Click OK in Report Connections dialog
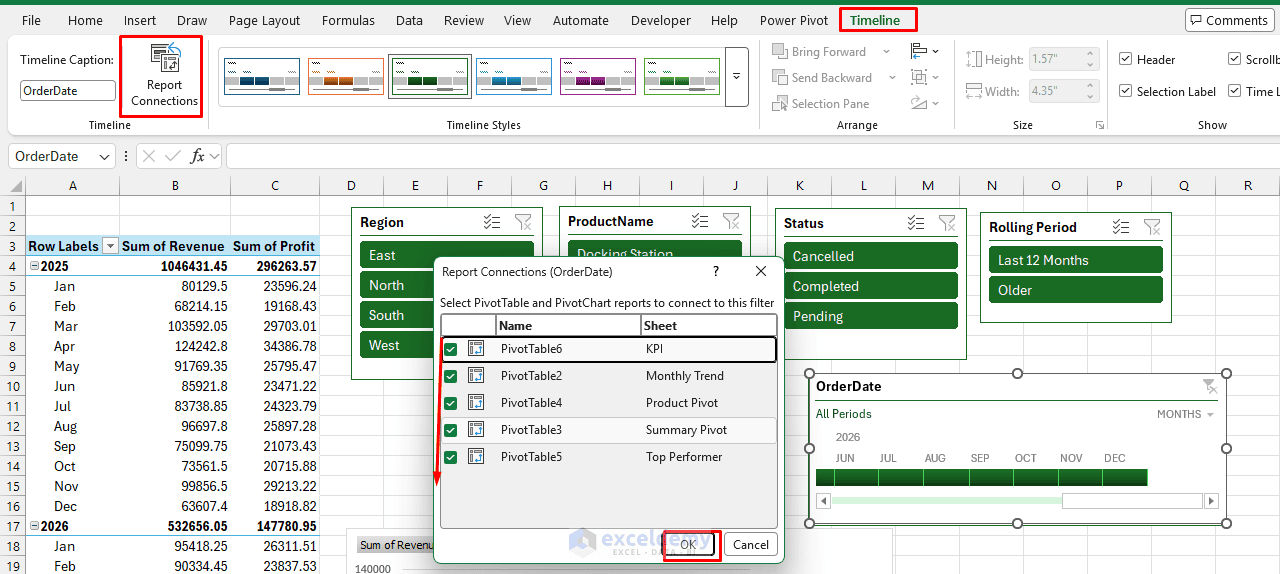The image size is (1280, 574). click(x=689, y=544)
